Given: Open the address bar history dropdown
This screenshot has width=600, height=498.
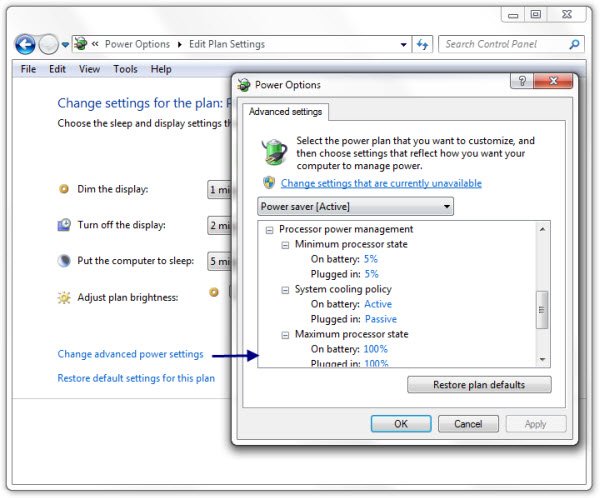Looking at the screenshot, I should [403, 45].
